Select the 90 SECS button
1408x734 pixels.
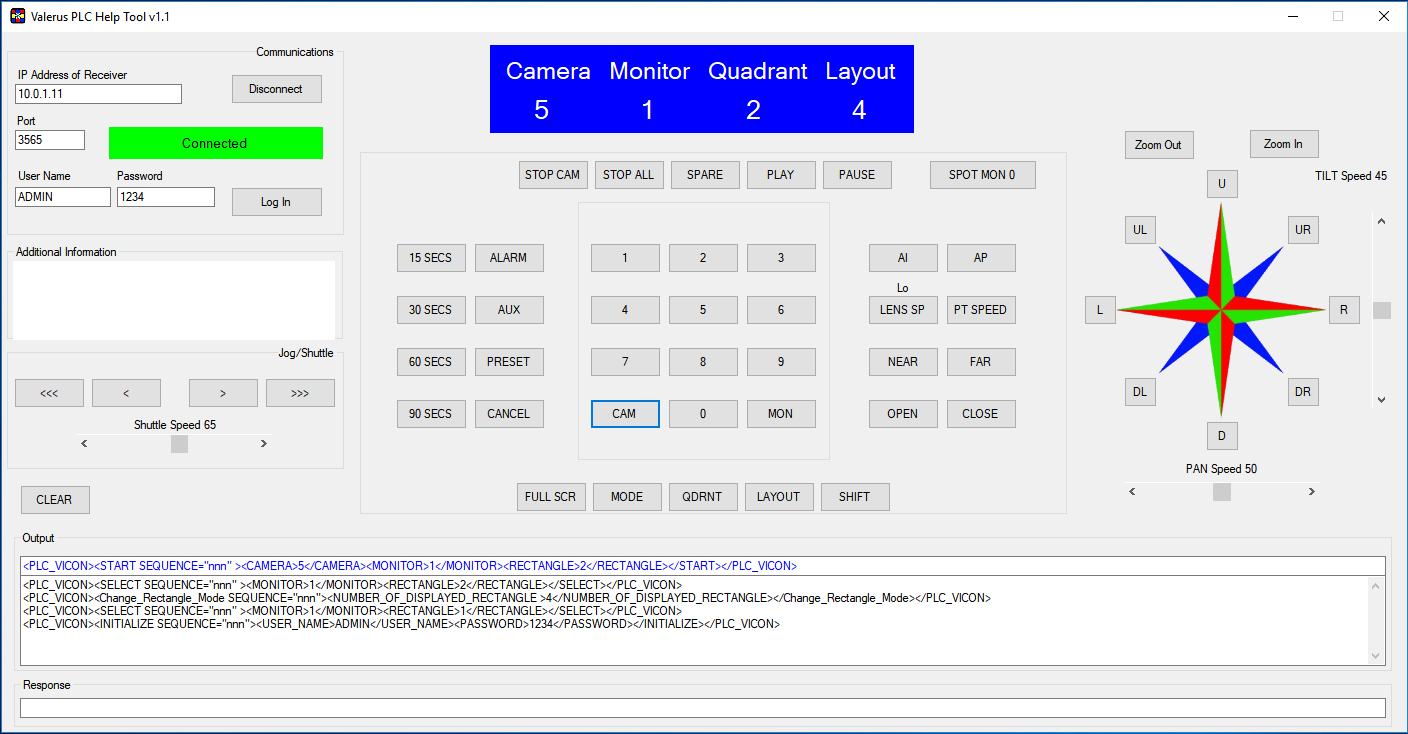click(431, 414)
